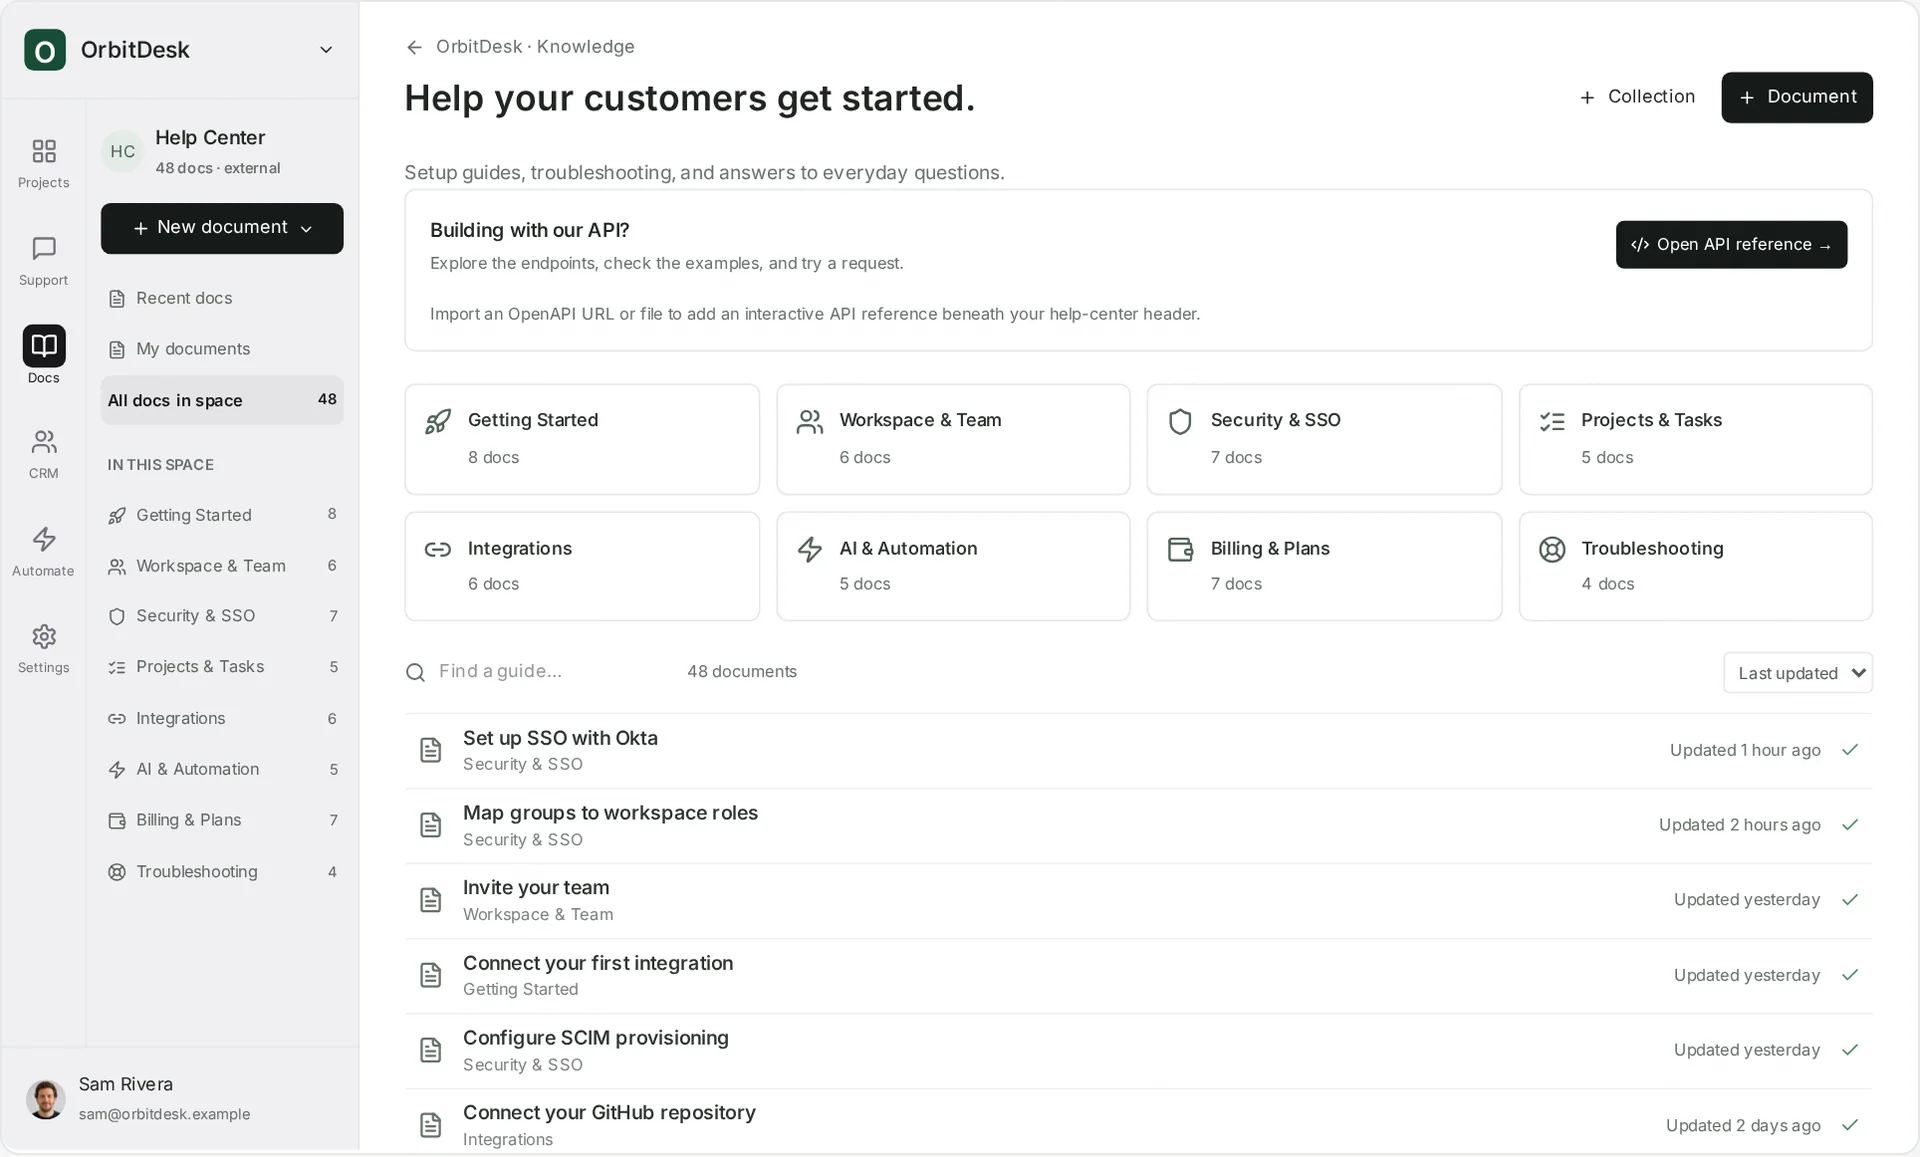Open Troubleshooting in sidebar list
Image resolution: width=1920 pixels, height=1157 pixels.
[222, 872]
